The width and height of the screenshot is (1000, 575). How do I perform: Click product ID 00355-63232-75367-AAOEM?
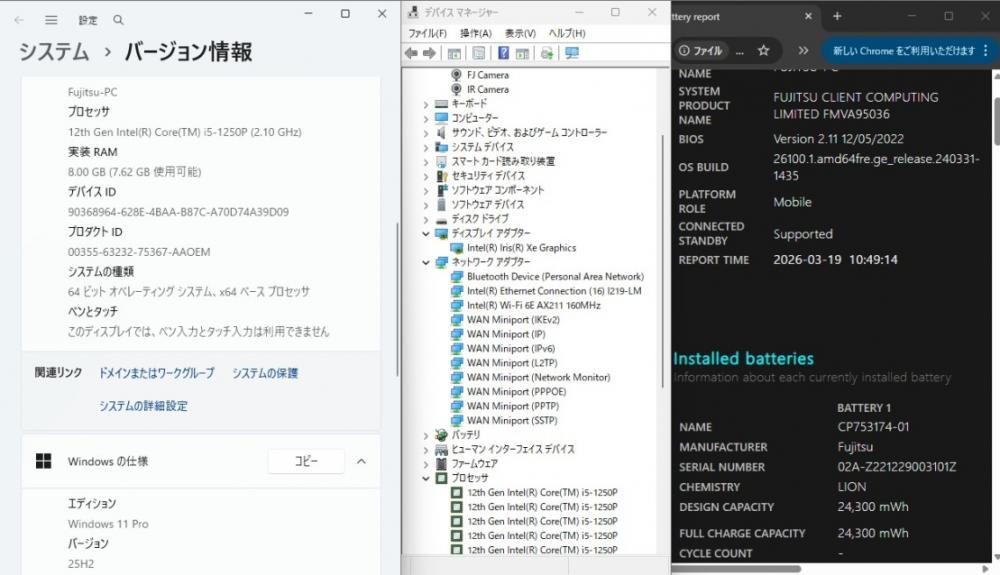pos(139,252)
